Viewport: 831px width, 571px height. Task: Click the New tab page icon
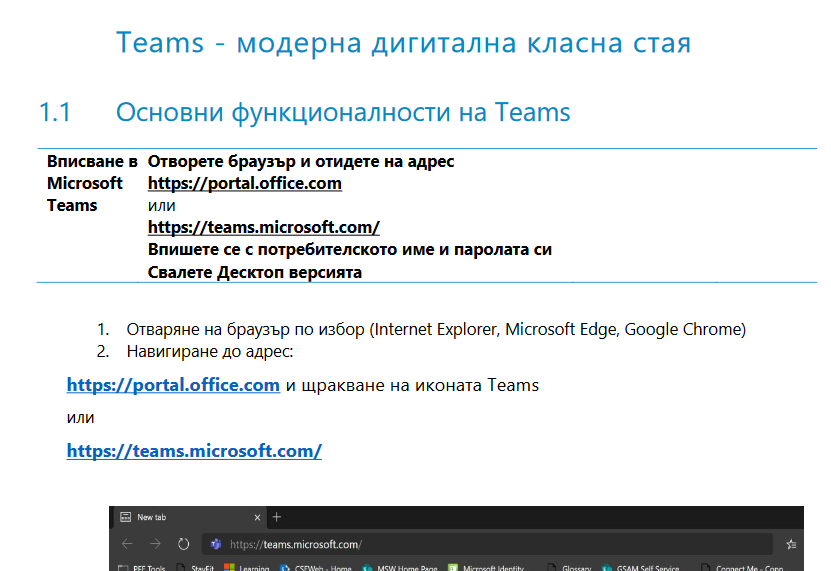(x=126, y=517)
